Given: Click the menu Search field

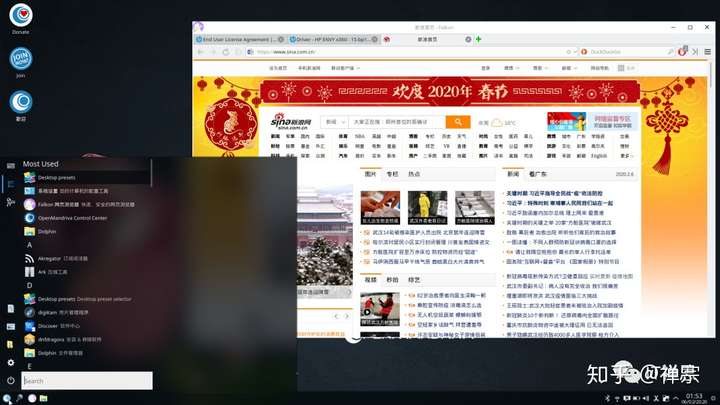Looking at the screenshot, I should 87,381.
